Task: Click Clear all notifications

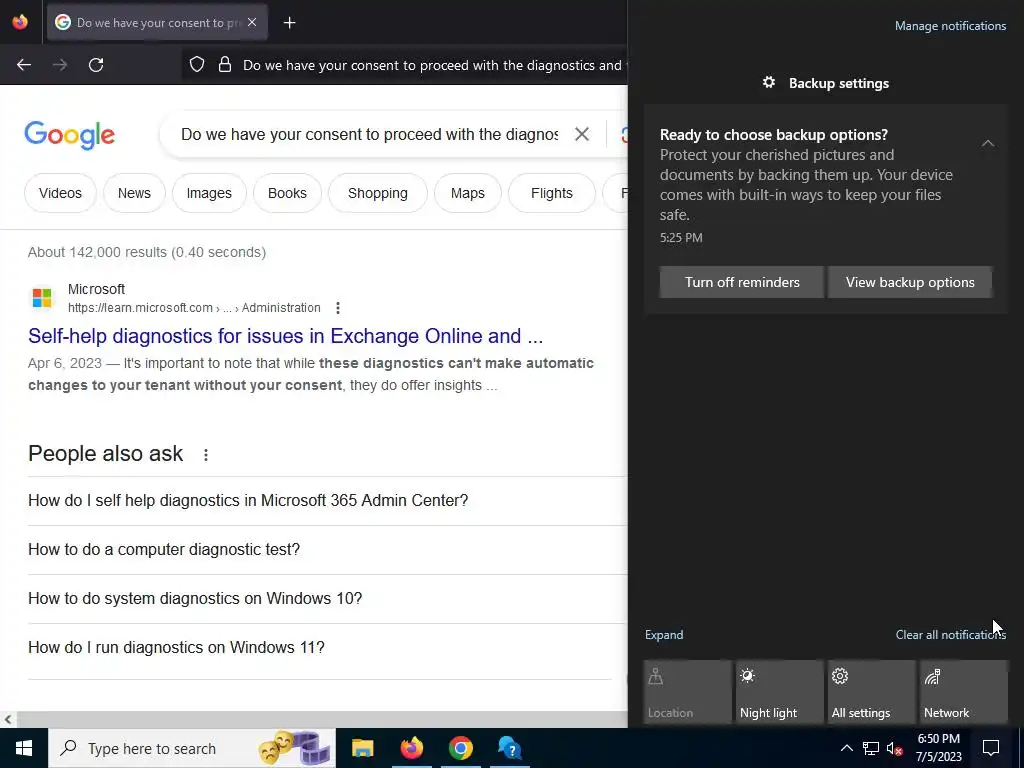Action: (950, 635)
